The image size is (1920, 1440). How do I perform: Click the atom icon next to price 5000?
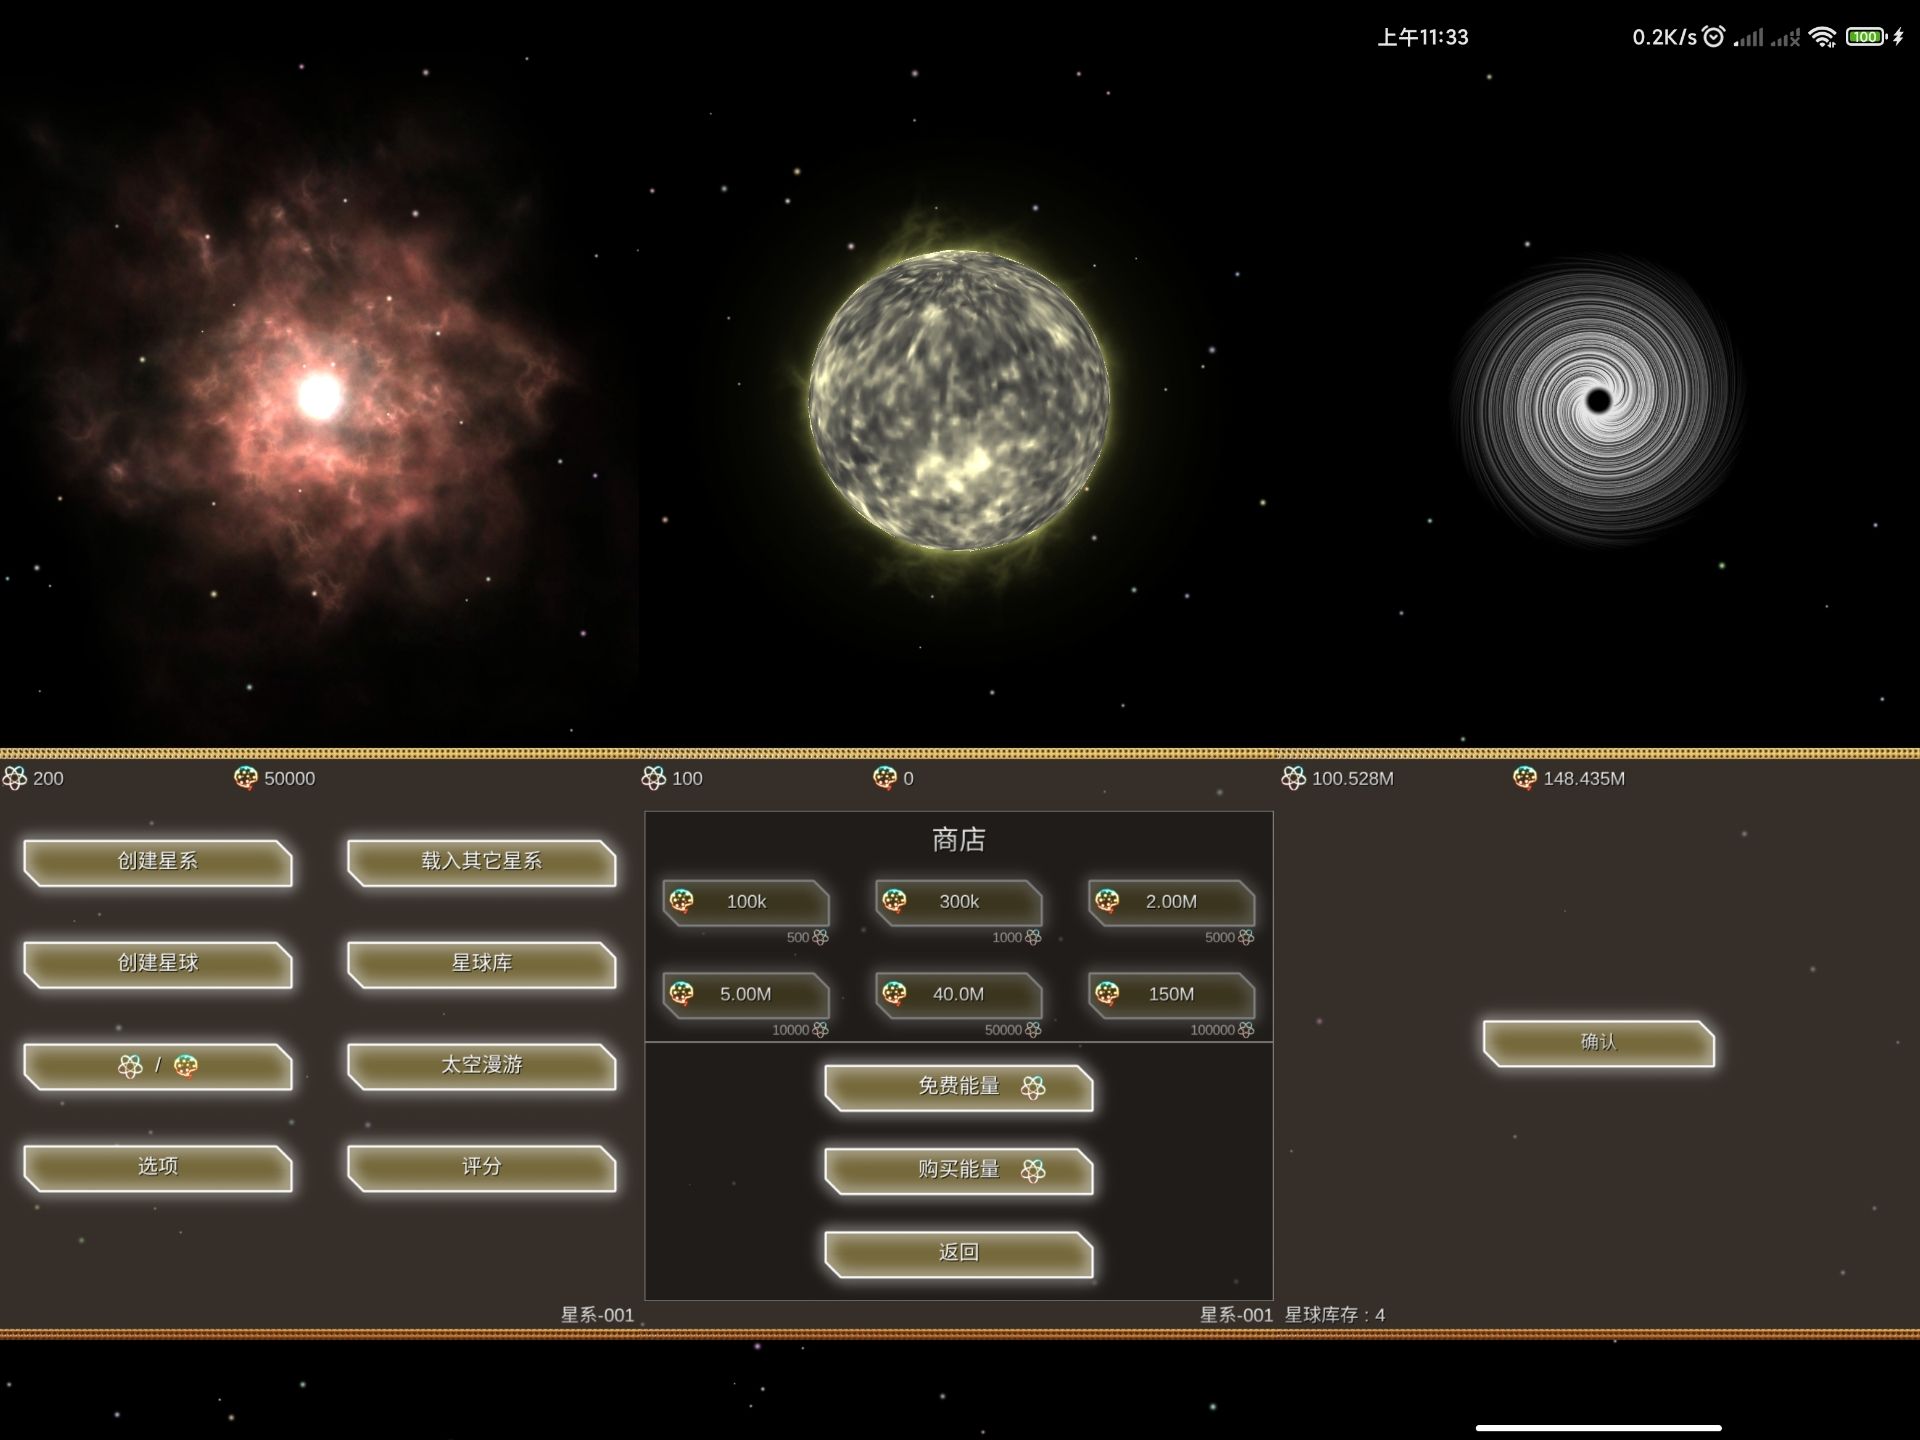(1246, 938)
